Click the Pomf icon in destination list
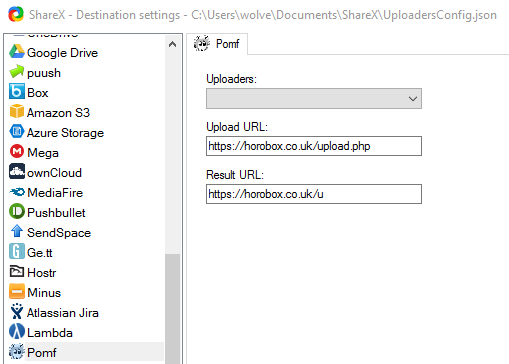 (17, 352)
